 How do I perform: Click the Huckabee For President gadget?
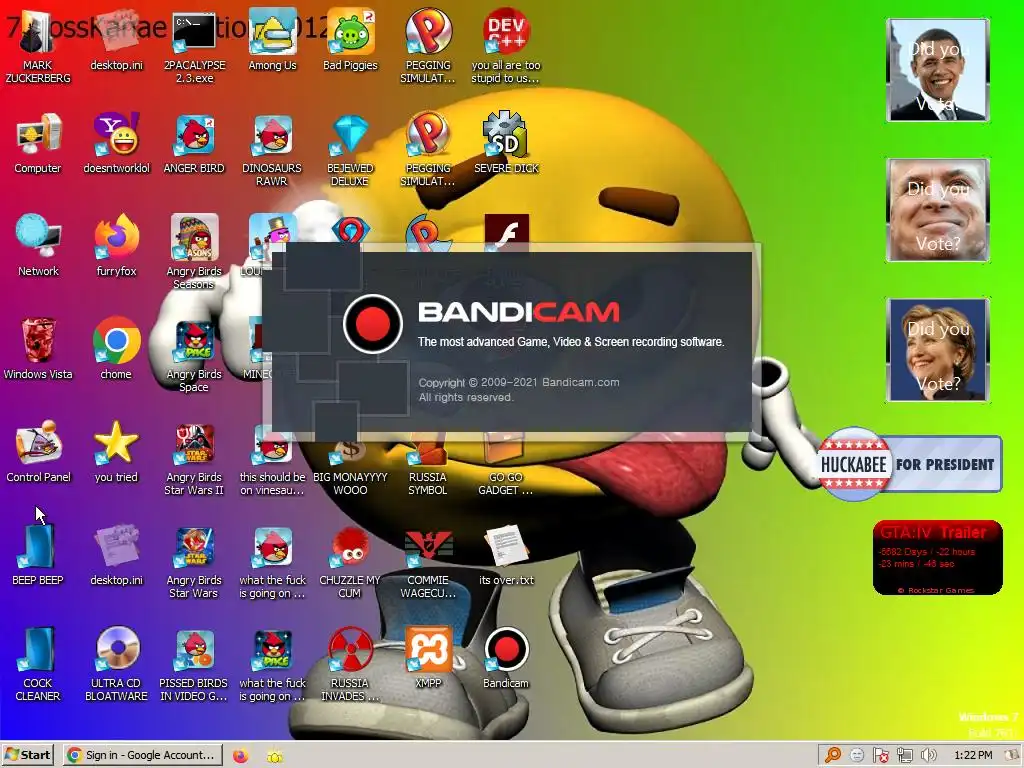pos(909,464)
